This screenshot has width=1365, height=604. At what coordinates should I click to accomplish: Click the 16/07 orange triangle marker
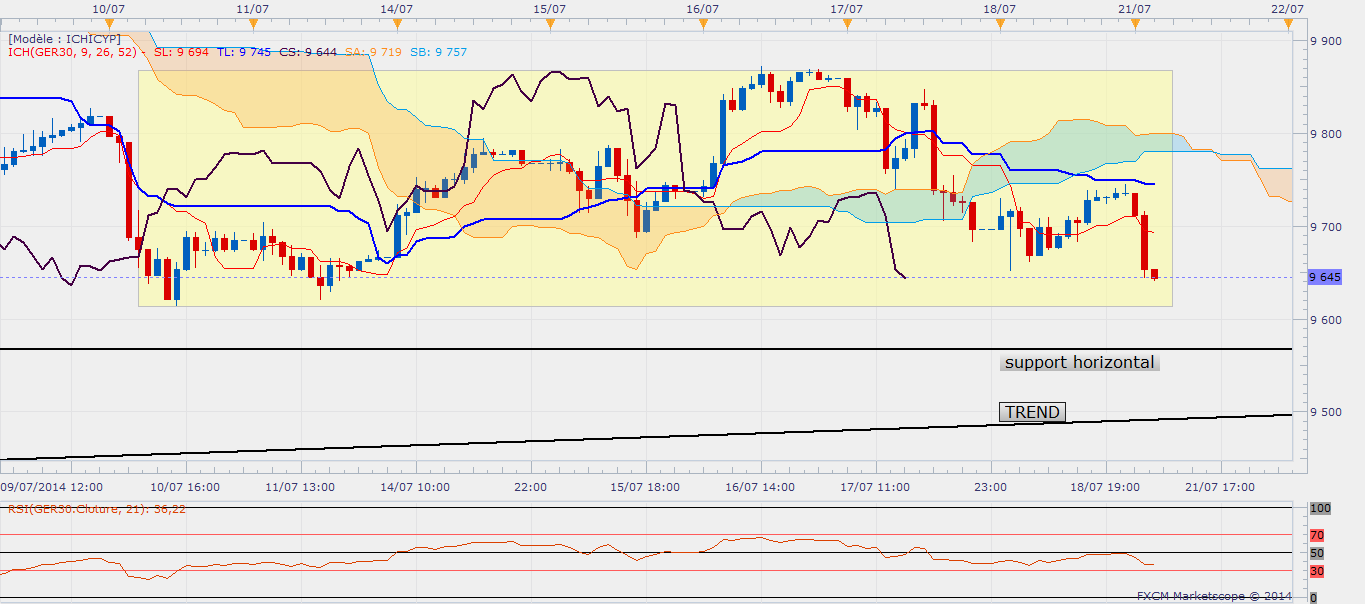tap(703, 22)
